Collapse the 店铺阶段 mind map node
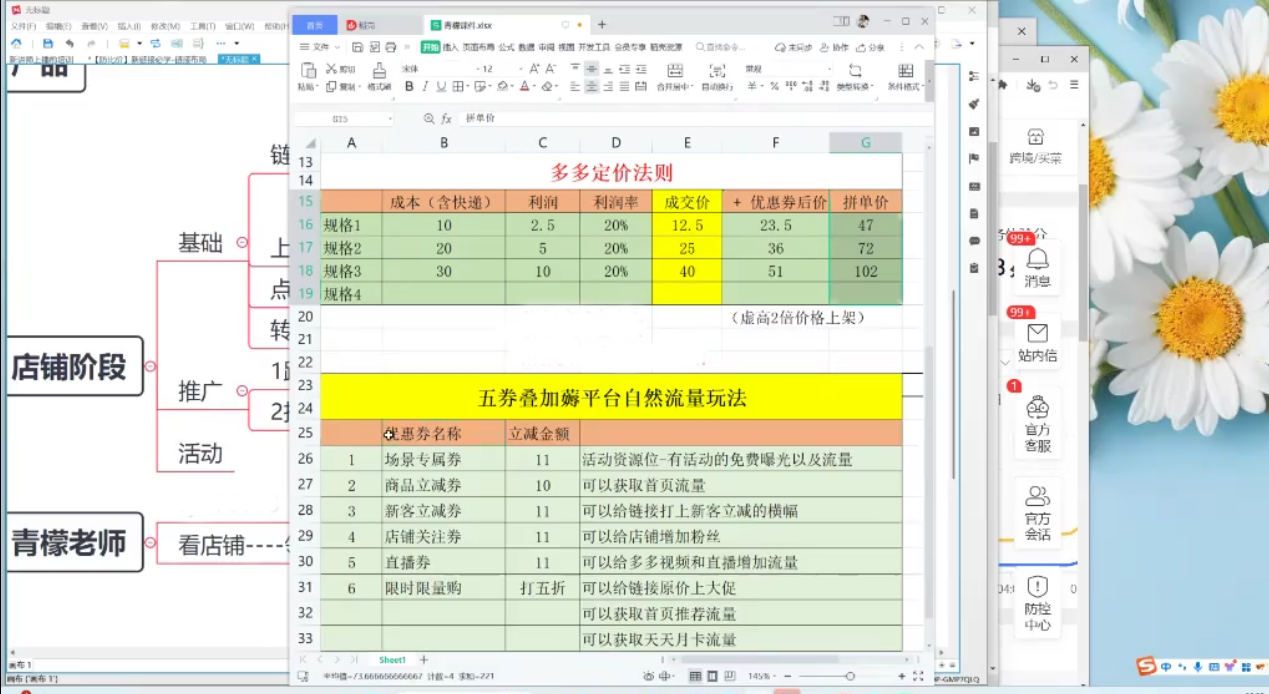 [150, 367]
